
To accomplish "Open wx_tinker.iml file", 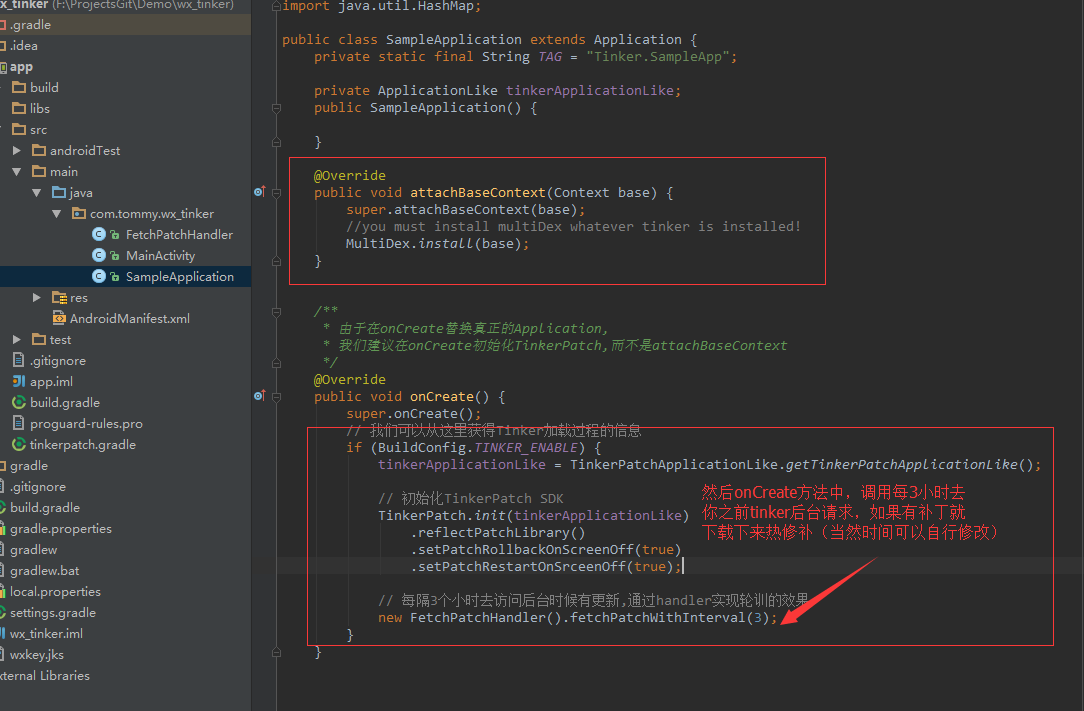I will pos(46,634).
